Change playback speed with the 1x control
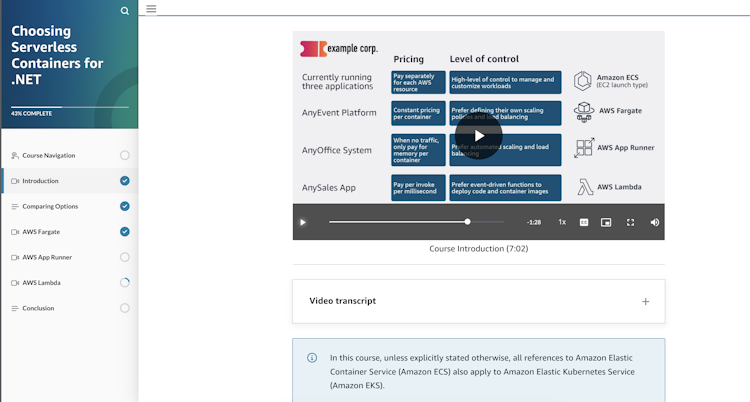 point(562,222)
